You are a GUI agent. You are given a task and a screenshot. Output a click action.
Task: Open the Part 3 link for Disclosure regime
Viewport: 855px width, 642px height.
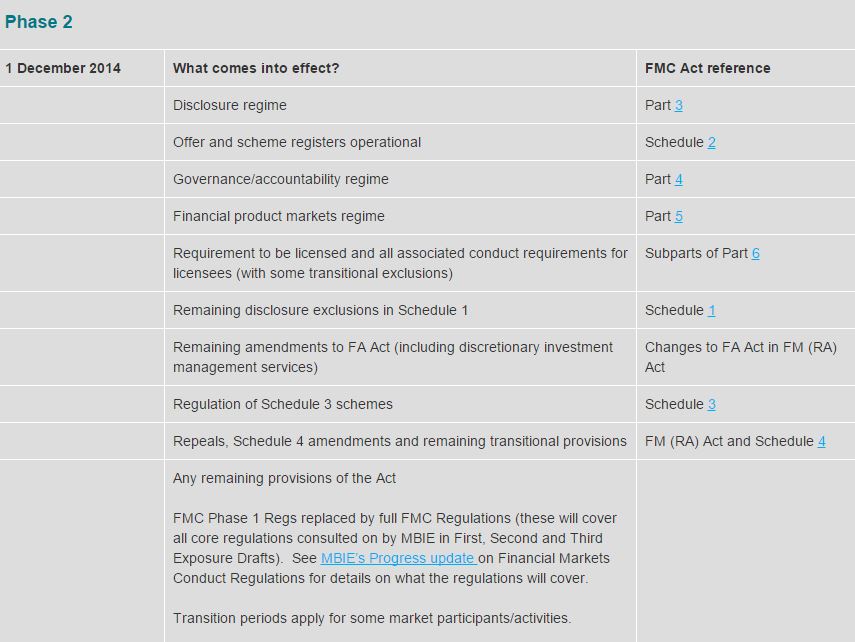click(679, 106)
